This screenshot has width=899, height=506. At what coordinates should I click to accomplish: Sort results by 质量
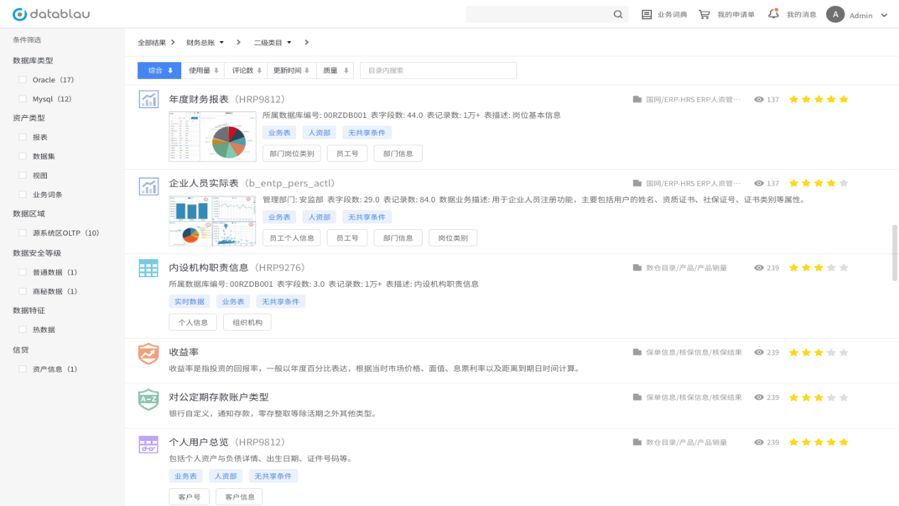click(335, 70)
